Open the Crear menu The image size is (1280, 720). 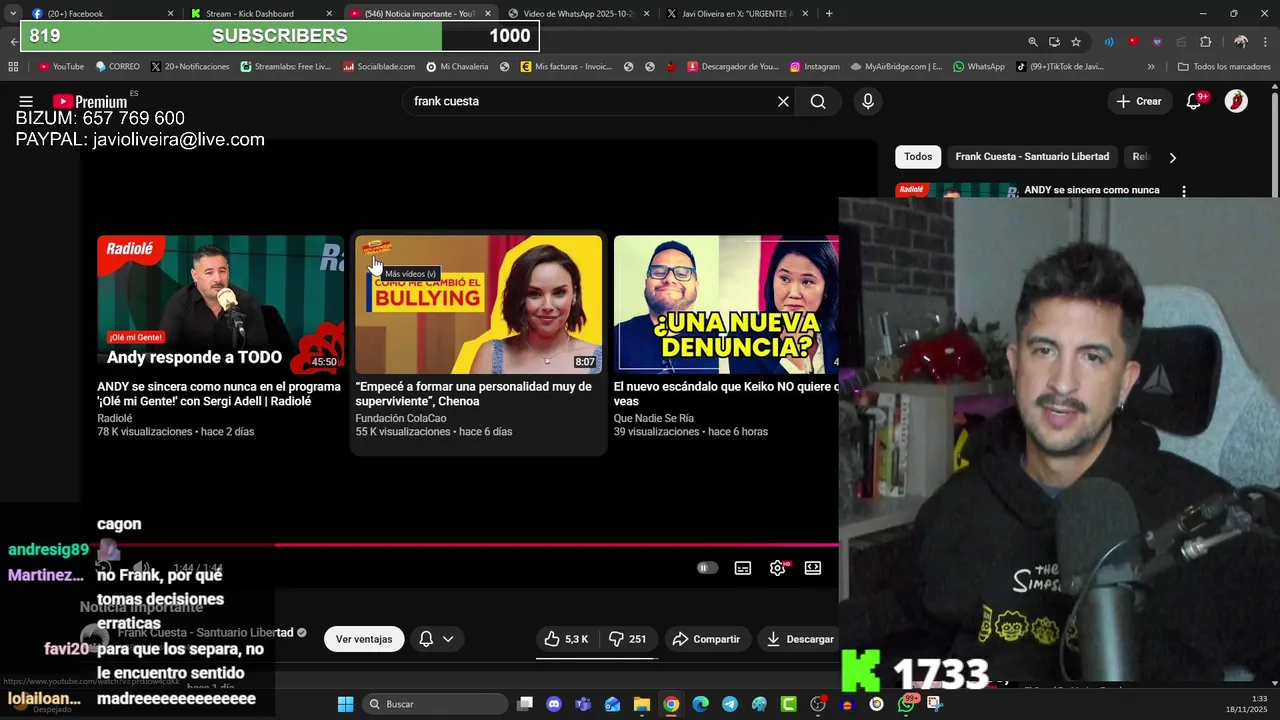(1139, 101)
